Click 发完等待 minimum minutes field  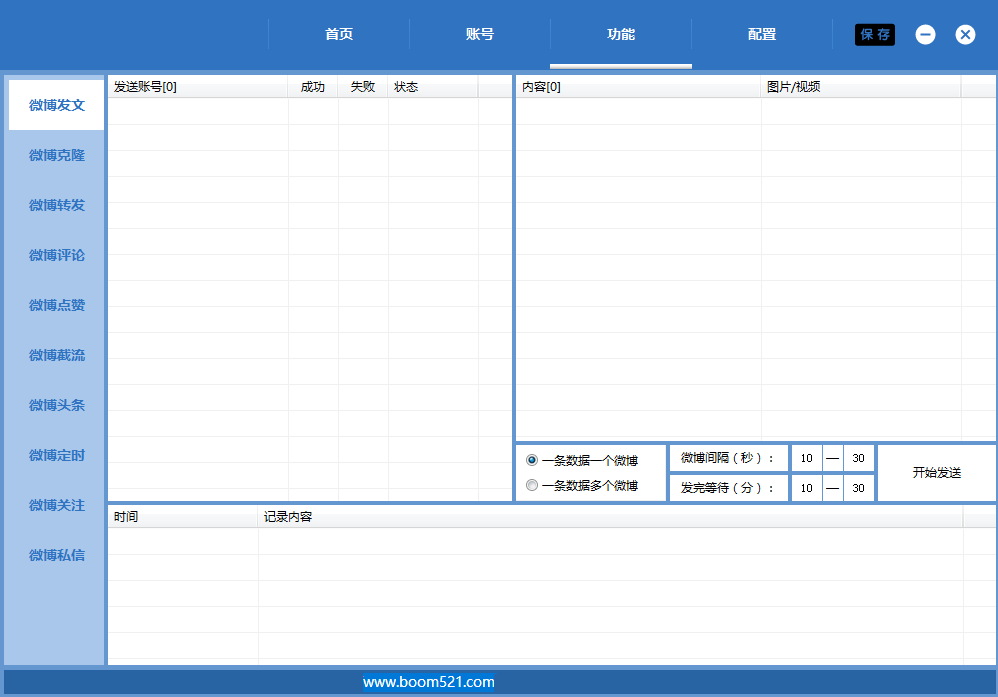pyautogui.click(x=806, y=488)
